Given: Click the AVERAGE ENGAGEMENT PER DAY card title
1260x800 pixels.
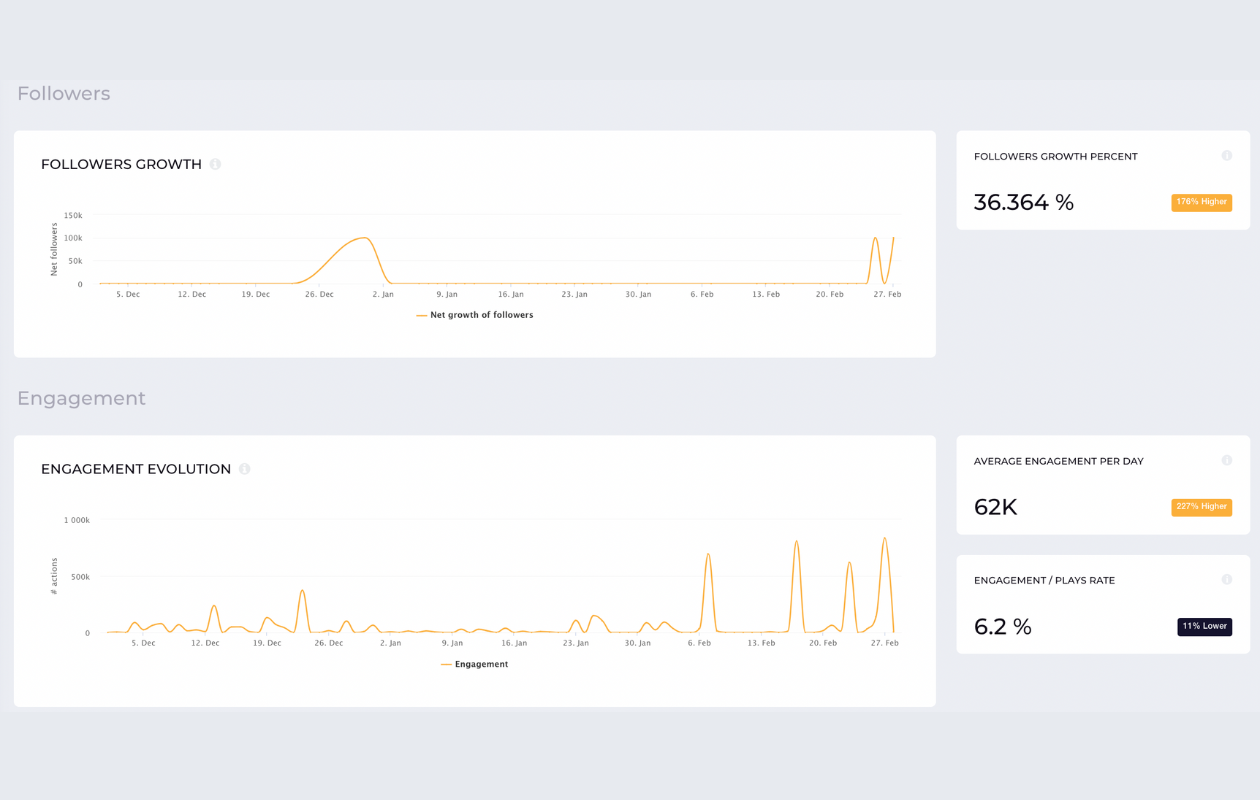Looking at the screenshot, I should point(1058,462).
